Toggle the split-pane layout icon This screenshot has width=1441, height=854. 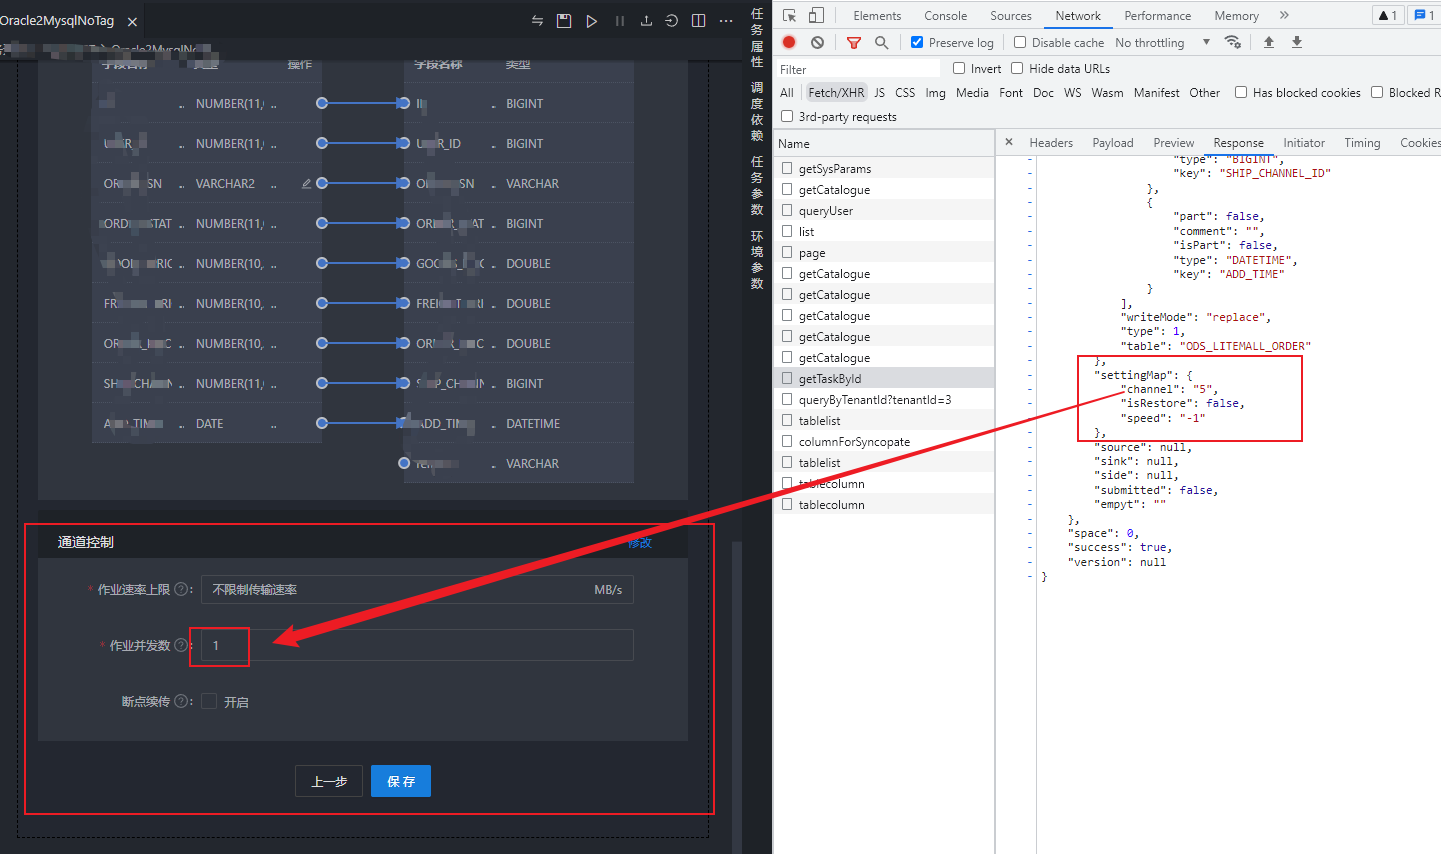pyautogui.click(x=699, y=21)
